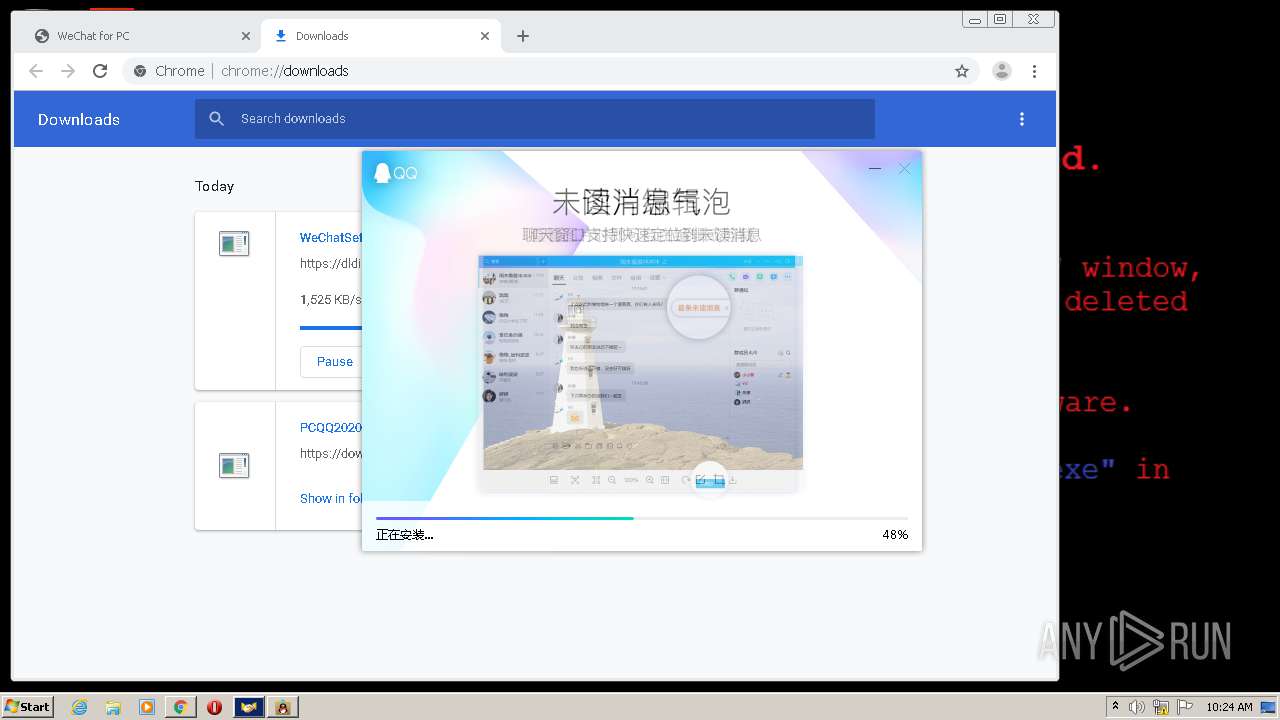Switch to handshake icon app in taskbar

tap(249, 707)
